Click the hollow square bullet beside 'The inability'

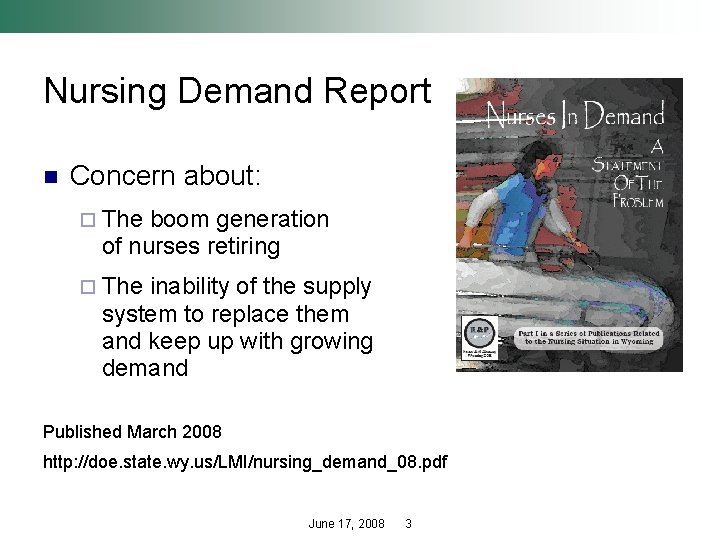[x=88, y=287]
